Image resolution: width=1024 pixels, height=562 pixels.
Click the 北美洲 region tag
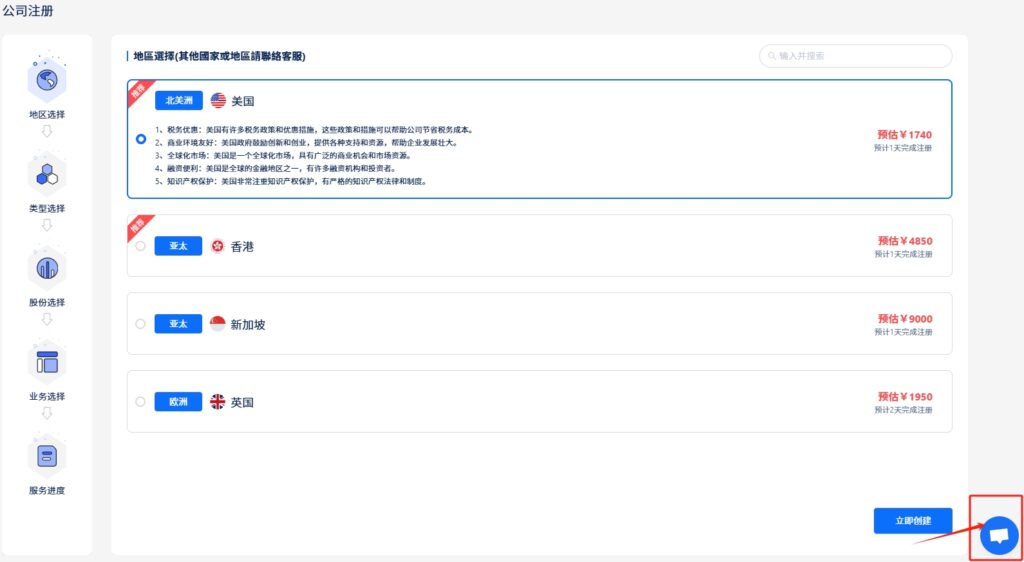coord(179,101)
